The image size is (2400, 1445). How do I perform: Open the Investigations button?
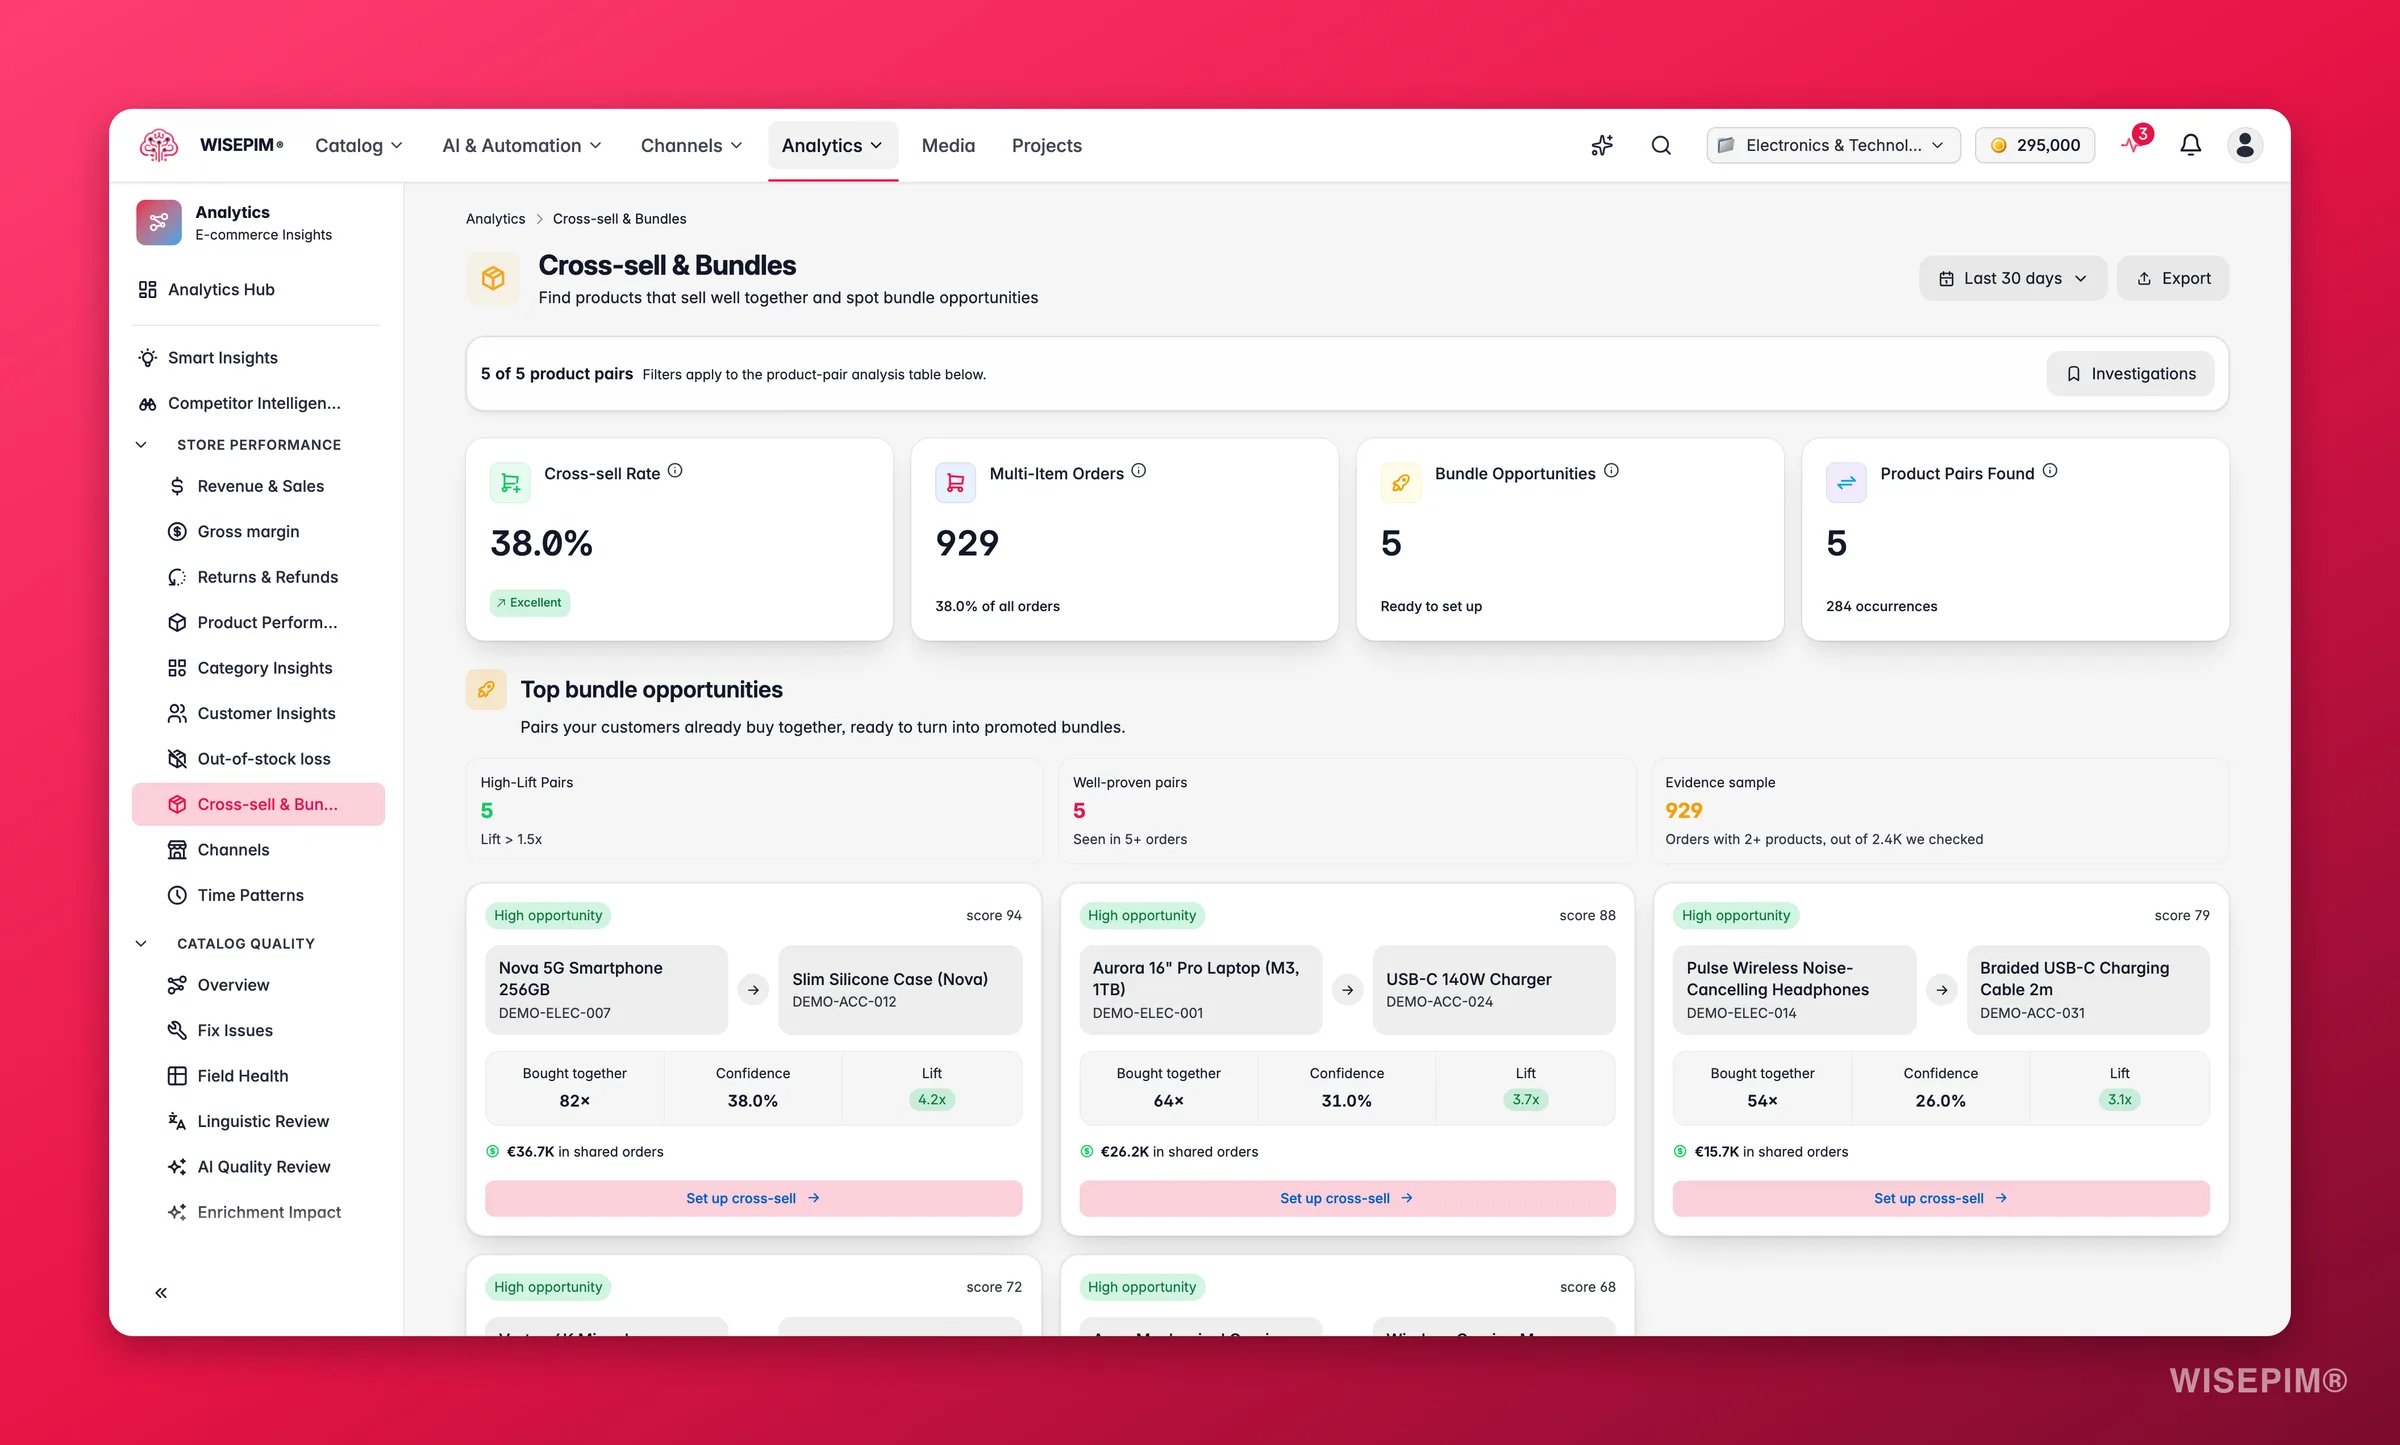[2130, 373]
